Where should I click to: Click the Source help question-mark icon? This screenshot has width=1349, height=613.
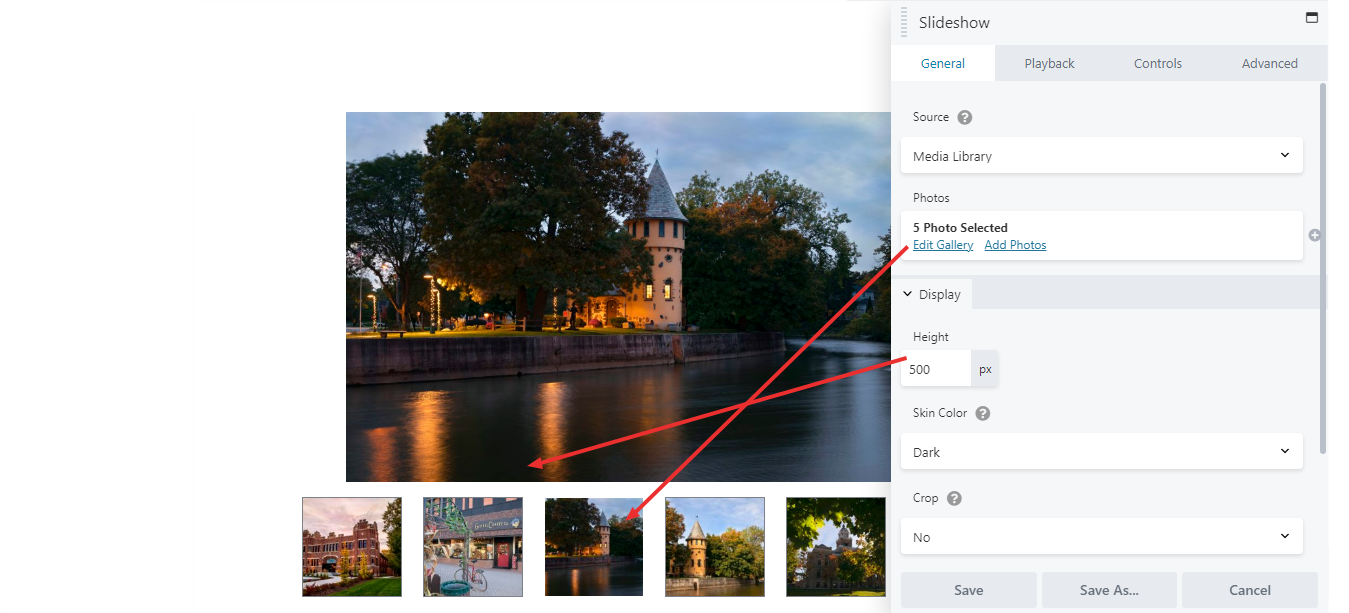(965, 117)
